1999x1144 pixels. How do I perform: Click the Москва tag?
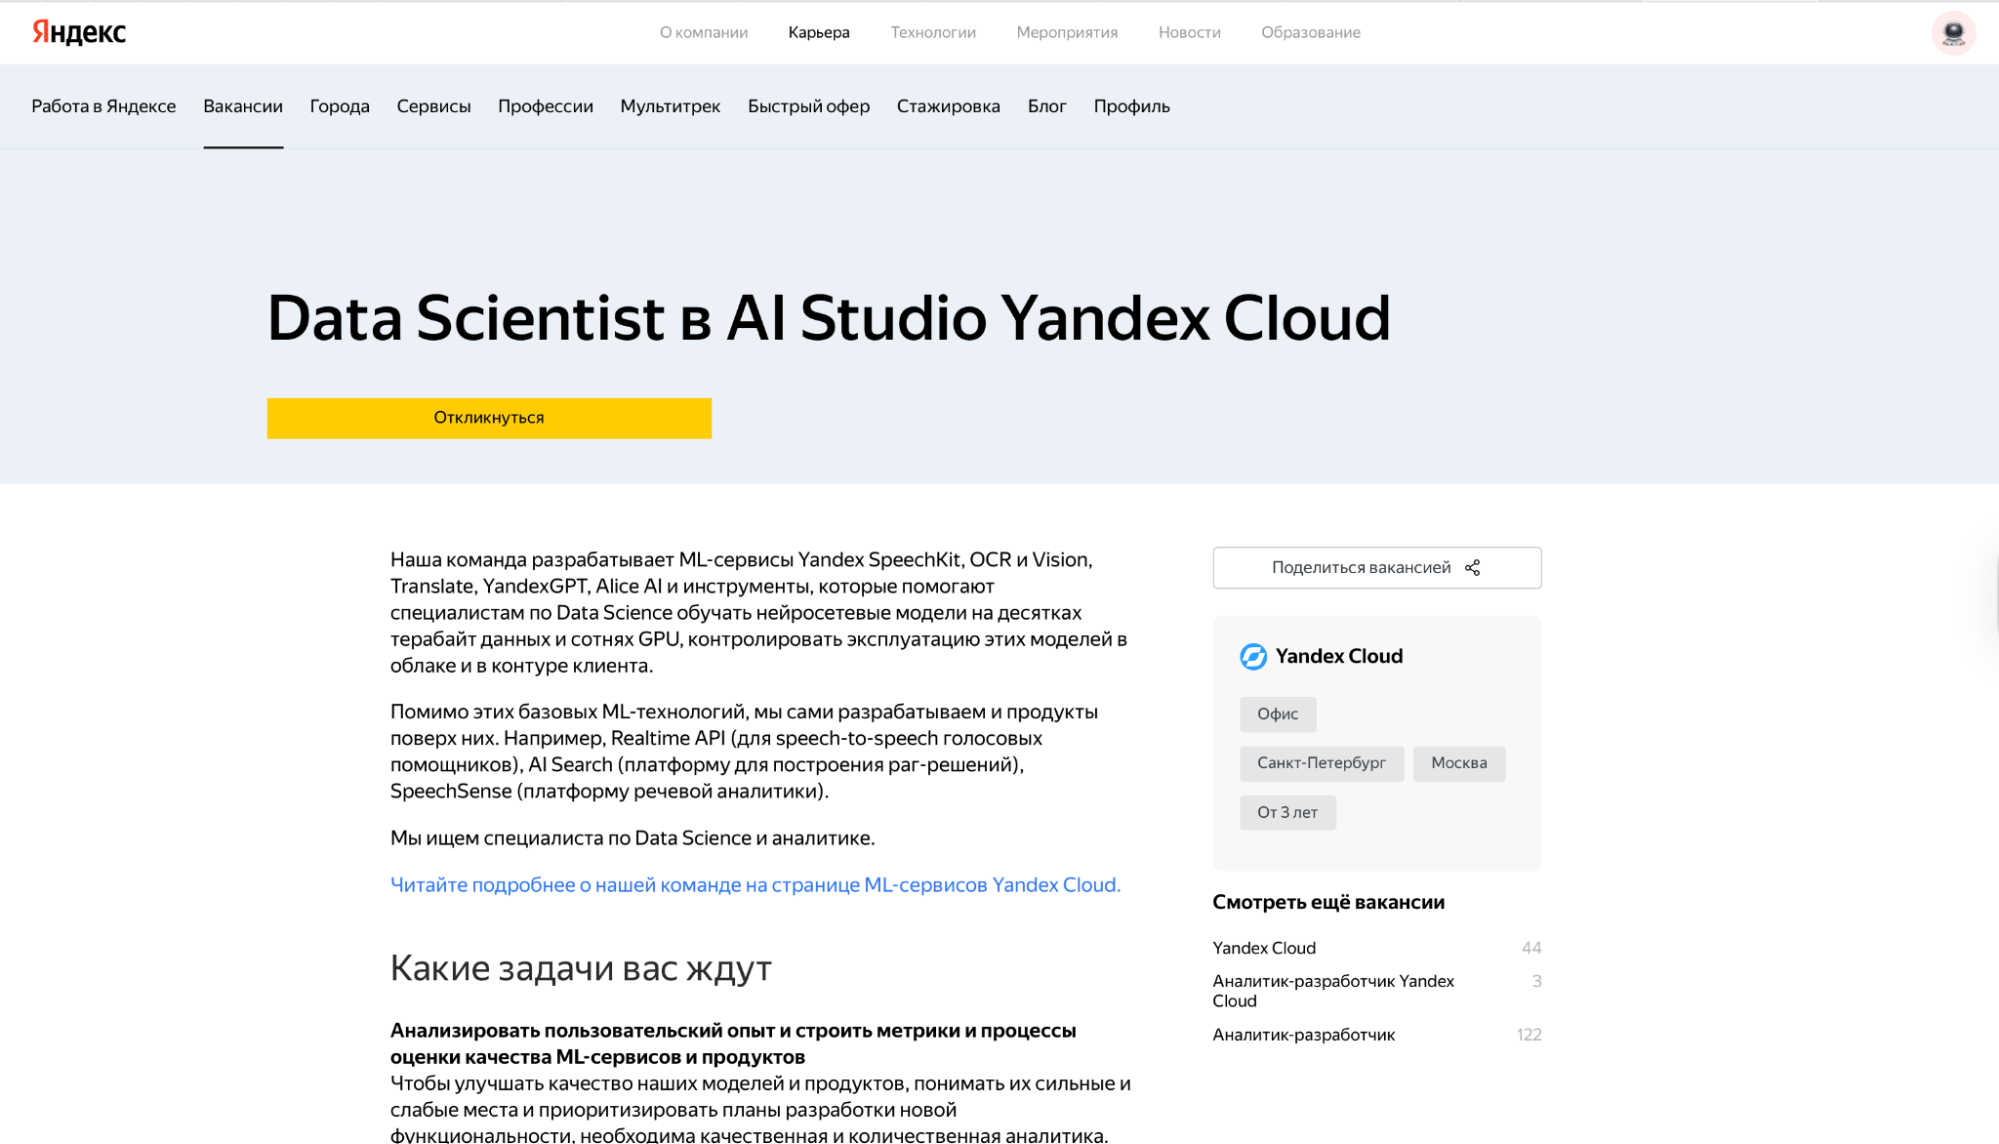pos(1459,763)
